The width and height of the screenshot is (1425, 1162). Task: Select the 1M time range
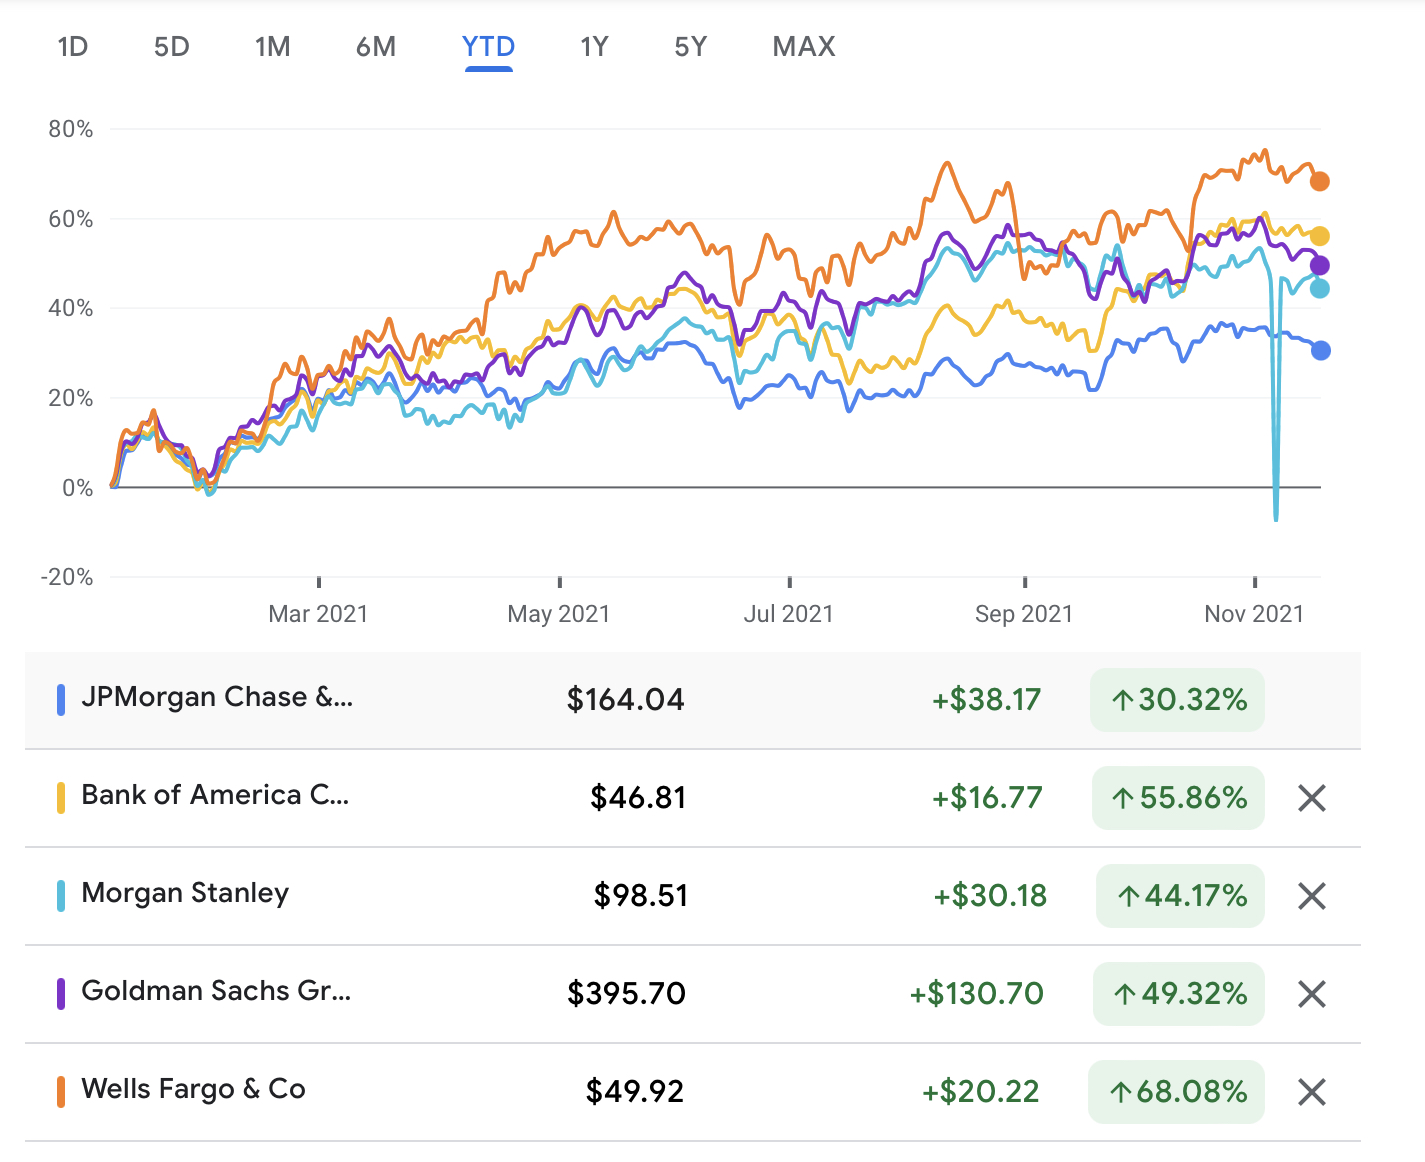(273, 47)
